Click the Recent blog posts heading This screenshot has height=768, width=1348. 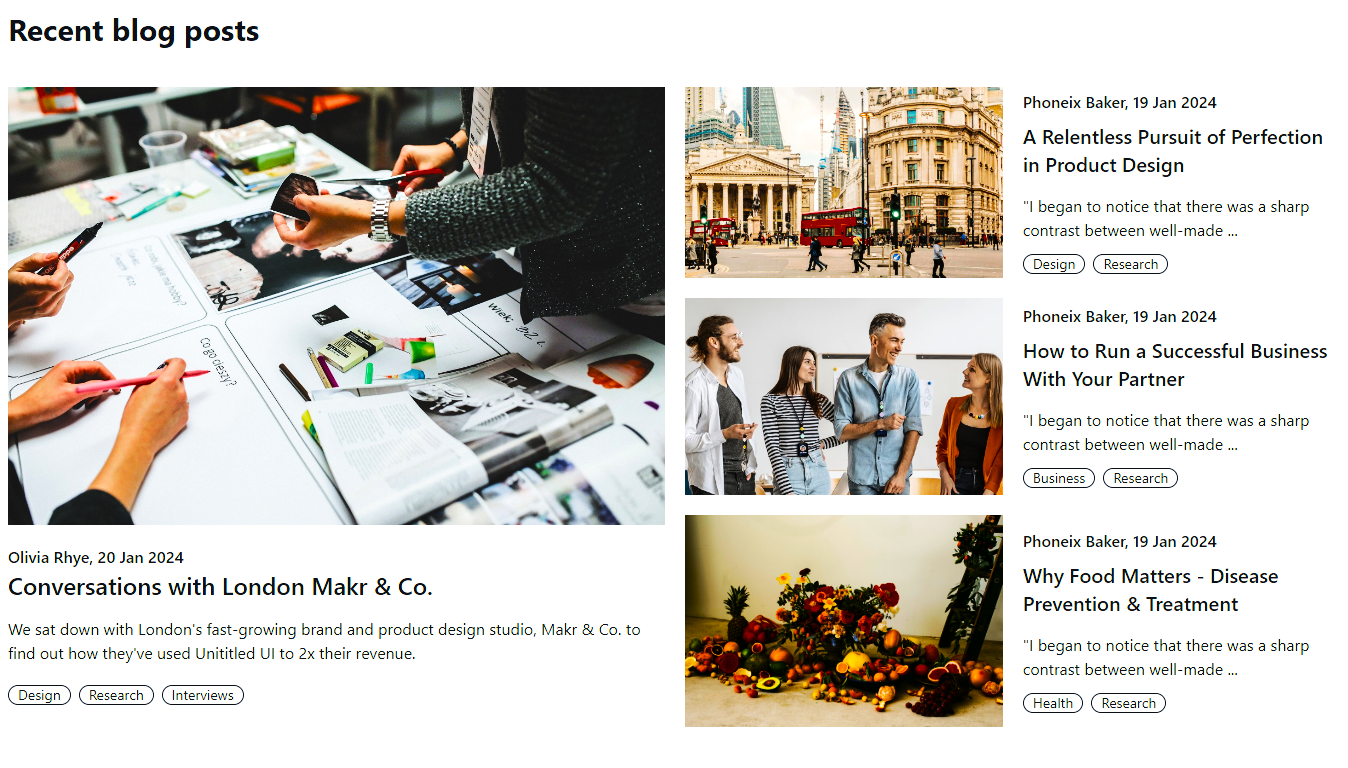point(134,31)
